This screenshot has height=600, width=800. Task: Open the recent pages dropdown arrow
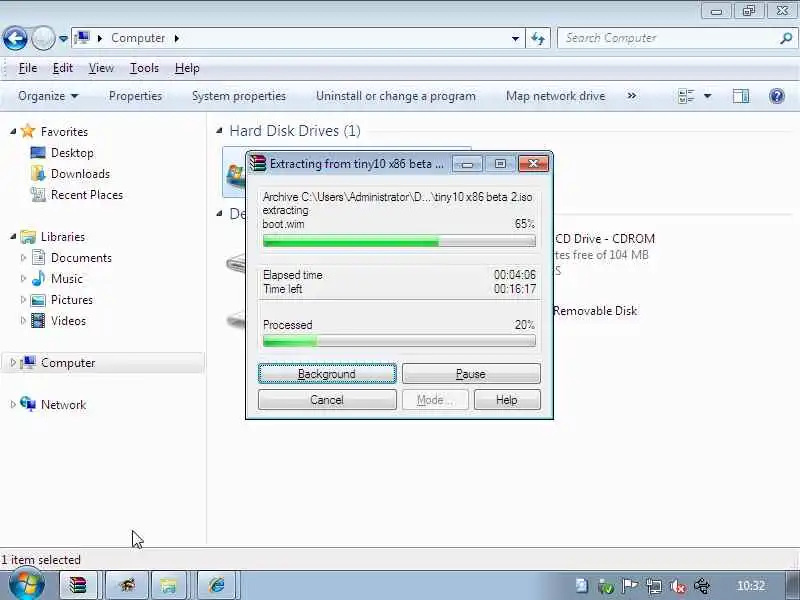(63, 38)
